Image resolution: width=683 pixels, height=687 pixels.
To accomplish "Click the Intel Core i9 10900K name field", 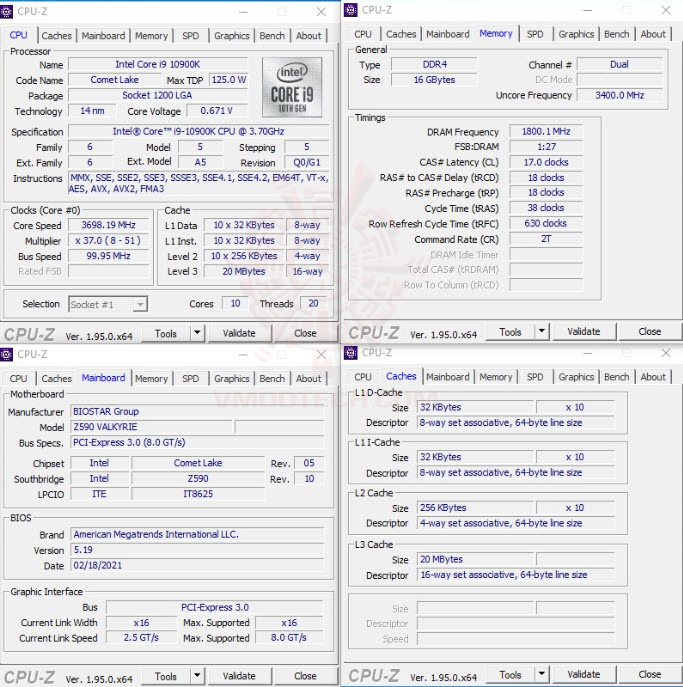I will 158,64.
